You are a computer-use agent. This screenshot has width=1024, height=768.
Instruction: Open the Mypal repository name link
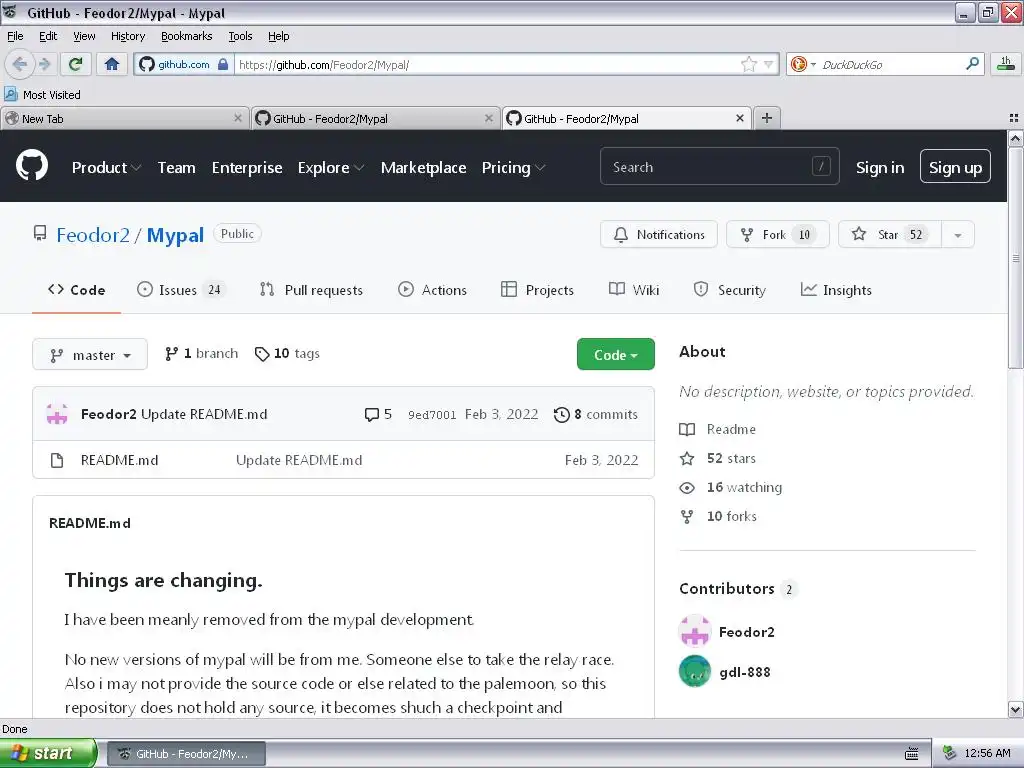click(x=175, y=235)
